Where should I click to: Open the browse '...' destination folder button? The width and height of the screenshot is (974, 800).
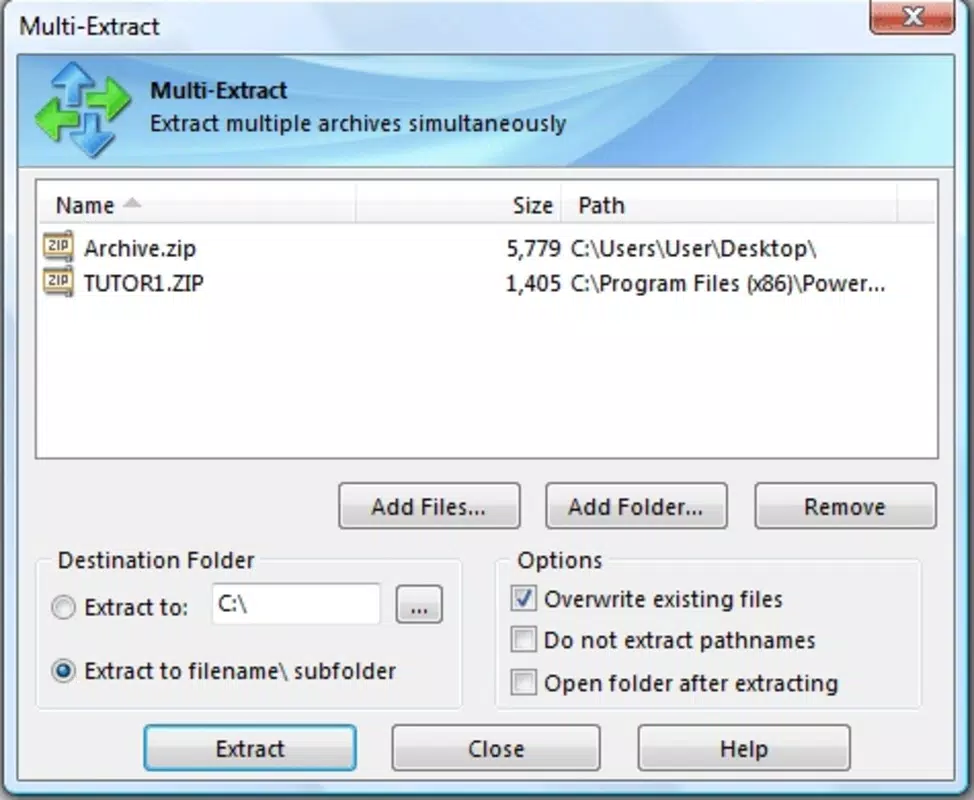(x=419, y=604)
